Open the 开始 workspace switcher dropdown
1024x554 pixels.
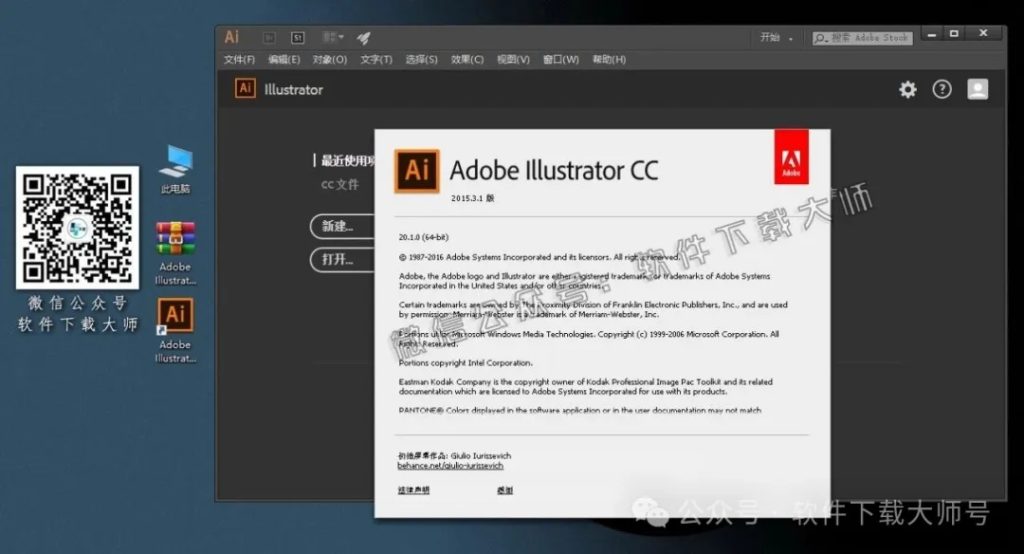[776, 38]
